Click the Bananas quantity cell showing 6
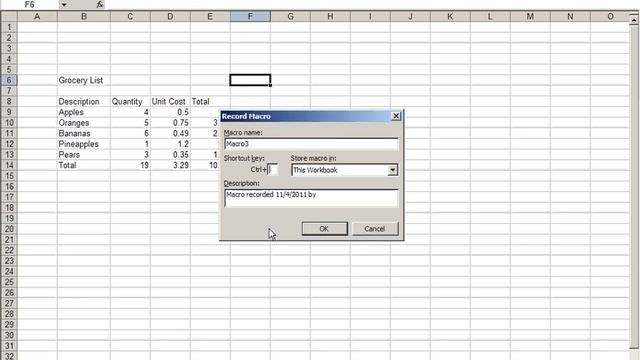Viewport: 640px width, 360px height. tap(130, 133)
